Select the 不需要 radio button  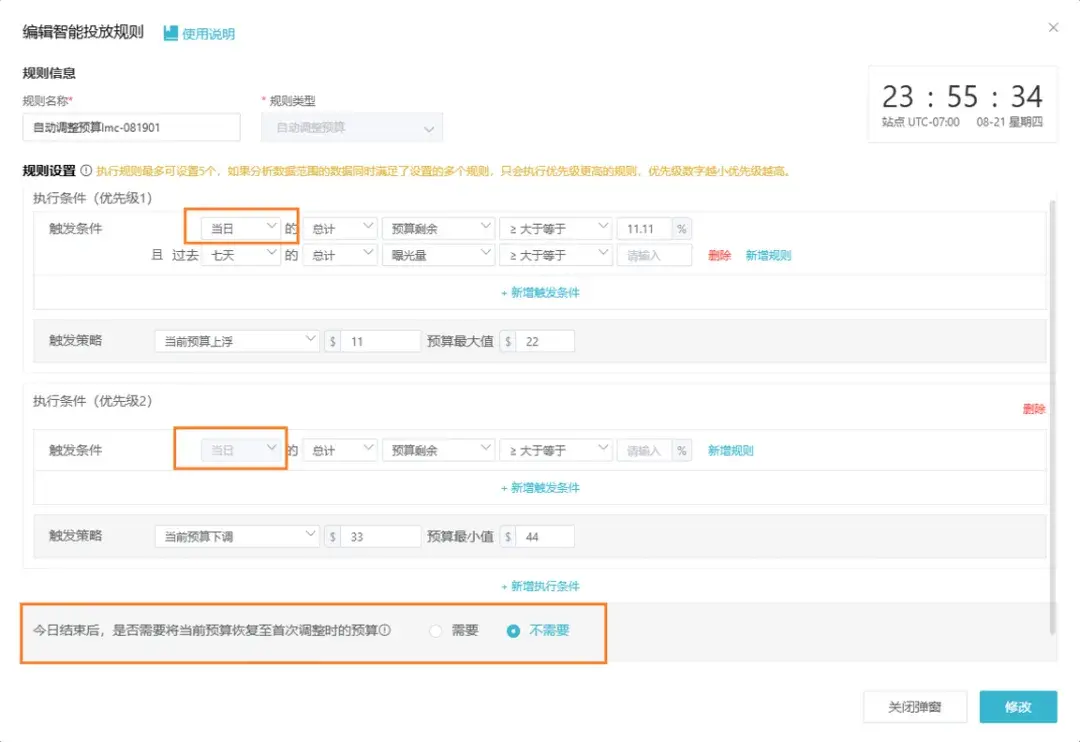513,631
